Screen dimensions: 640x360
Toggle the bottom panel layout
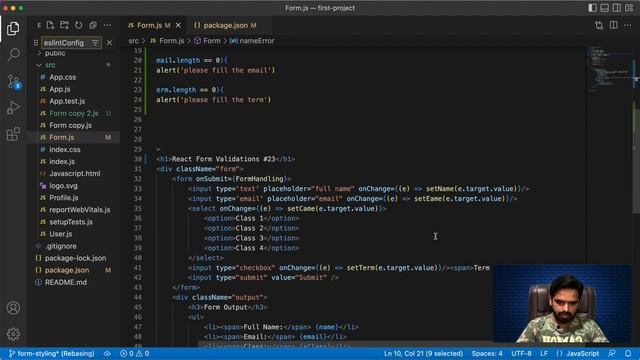604,8
